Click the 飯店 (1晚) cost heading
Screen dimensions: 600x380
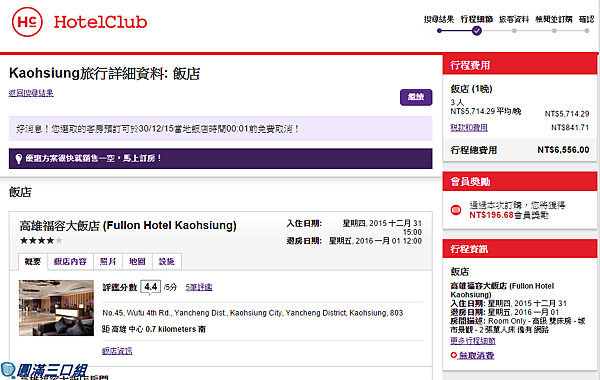[x=471, y=89]
